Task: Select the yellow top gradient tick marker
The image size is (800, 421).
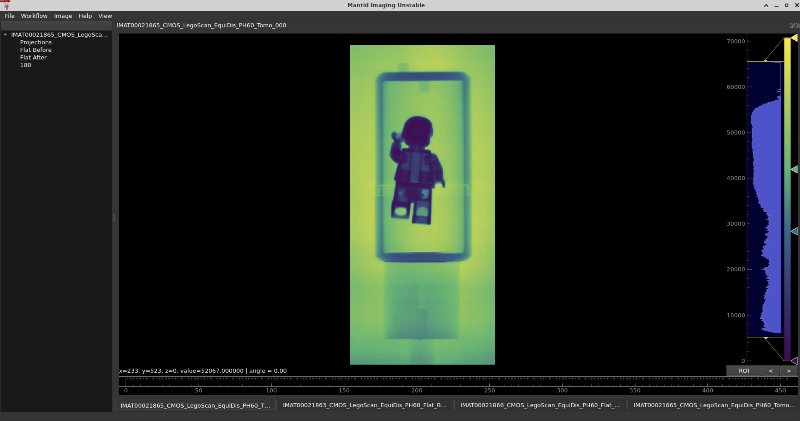Action: point(794,38)
